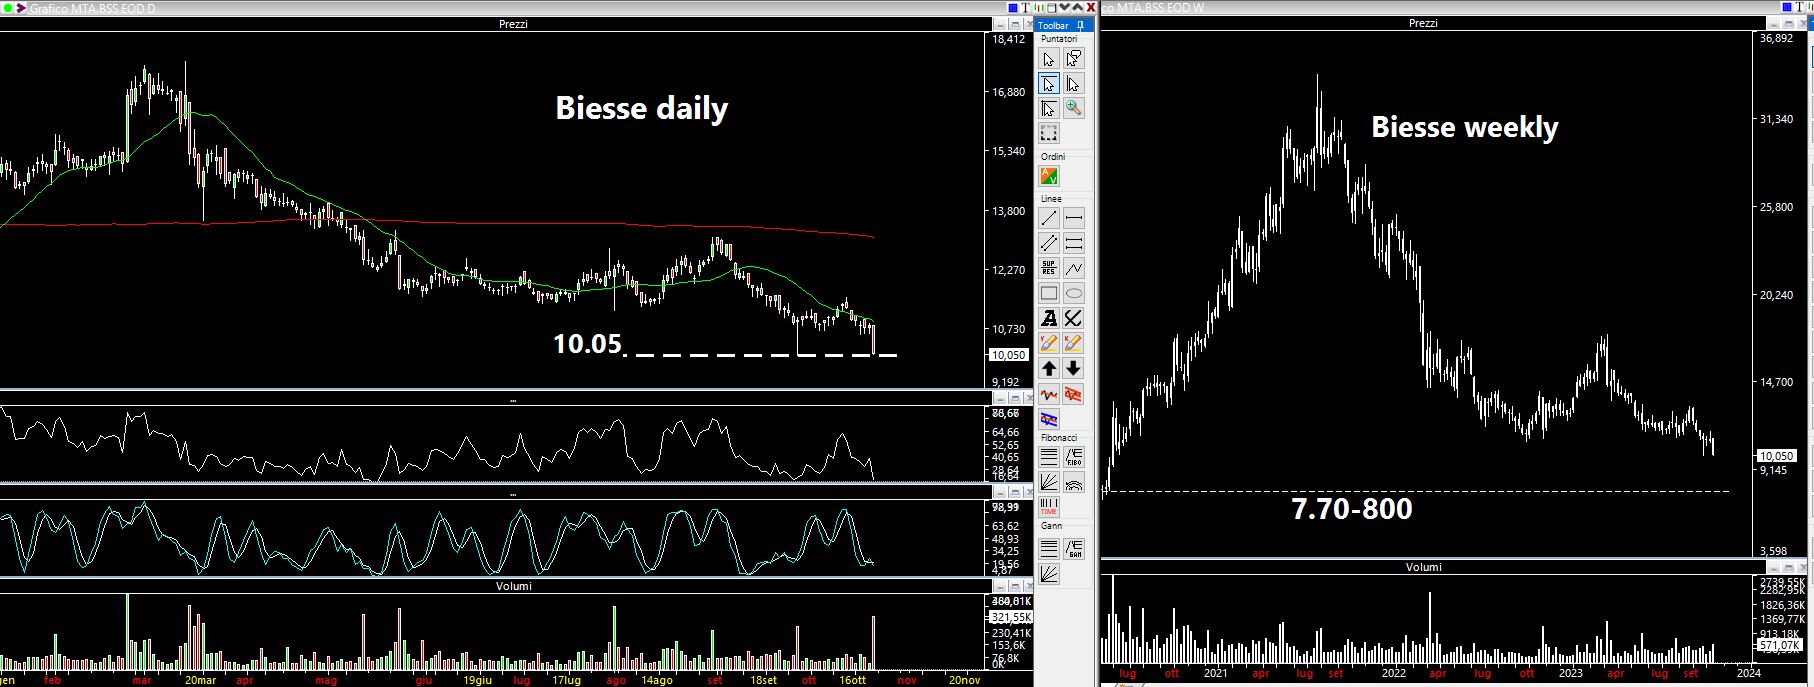Select the zigzag polyline tool
This screenshot has height=687, width=1814.
click(1073, 268)
